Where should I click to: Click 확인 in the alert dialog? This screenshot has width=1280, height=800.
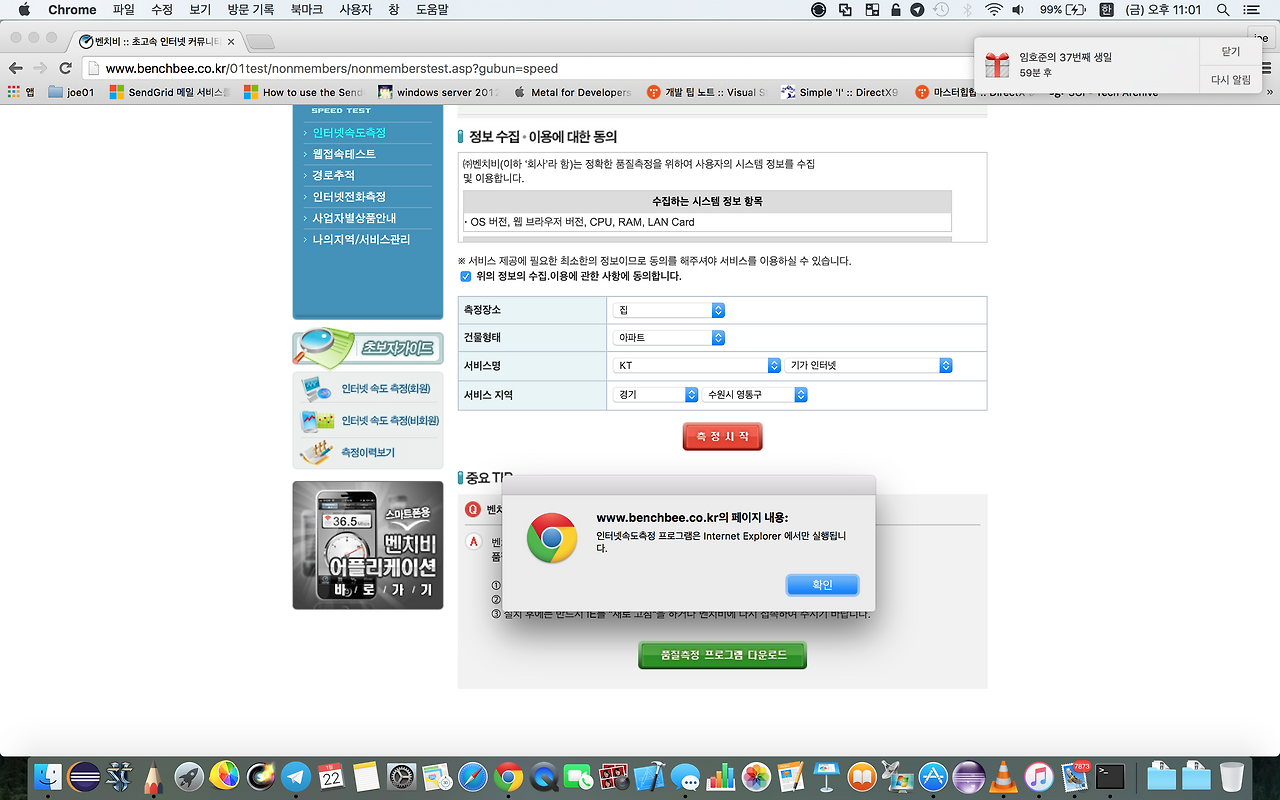(x=822, y=585)
